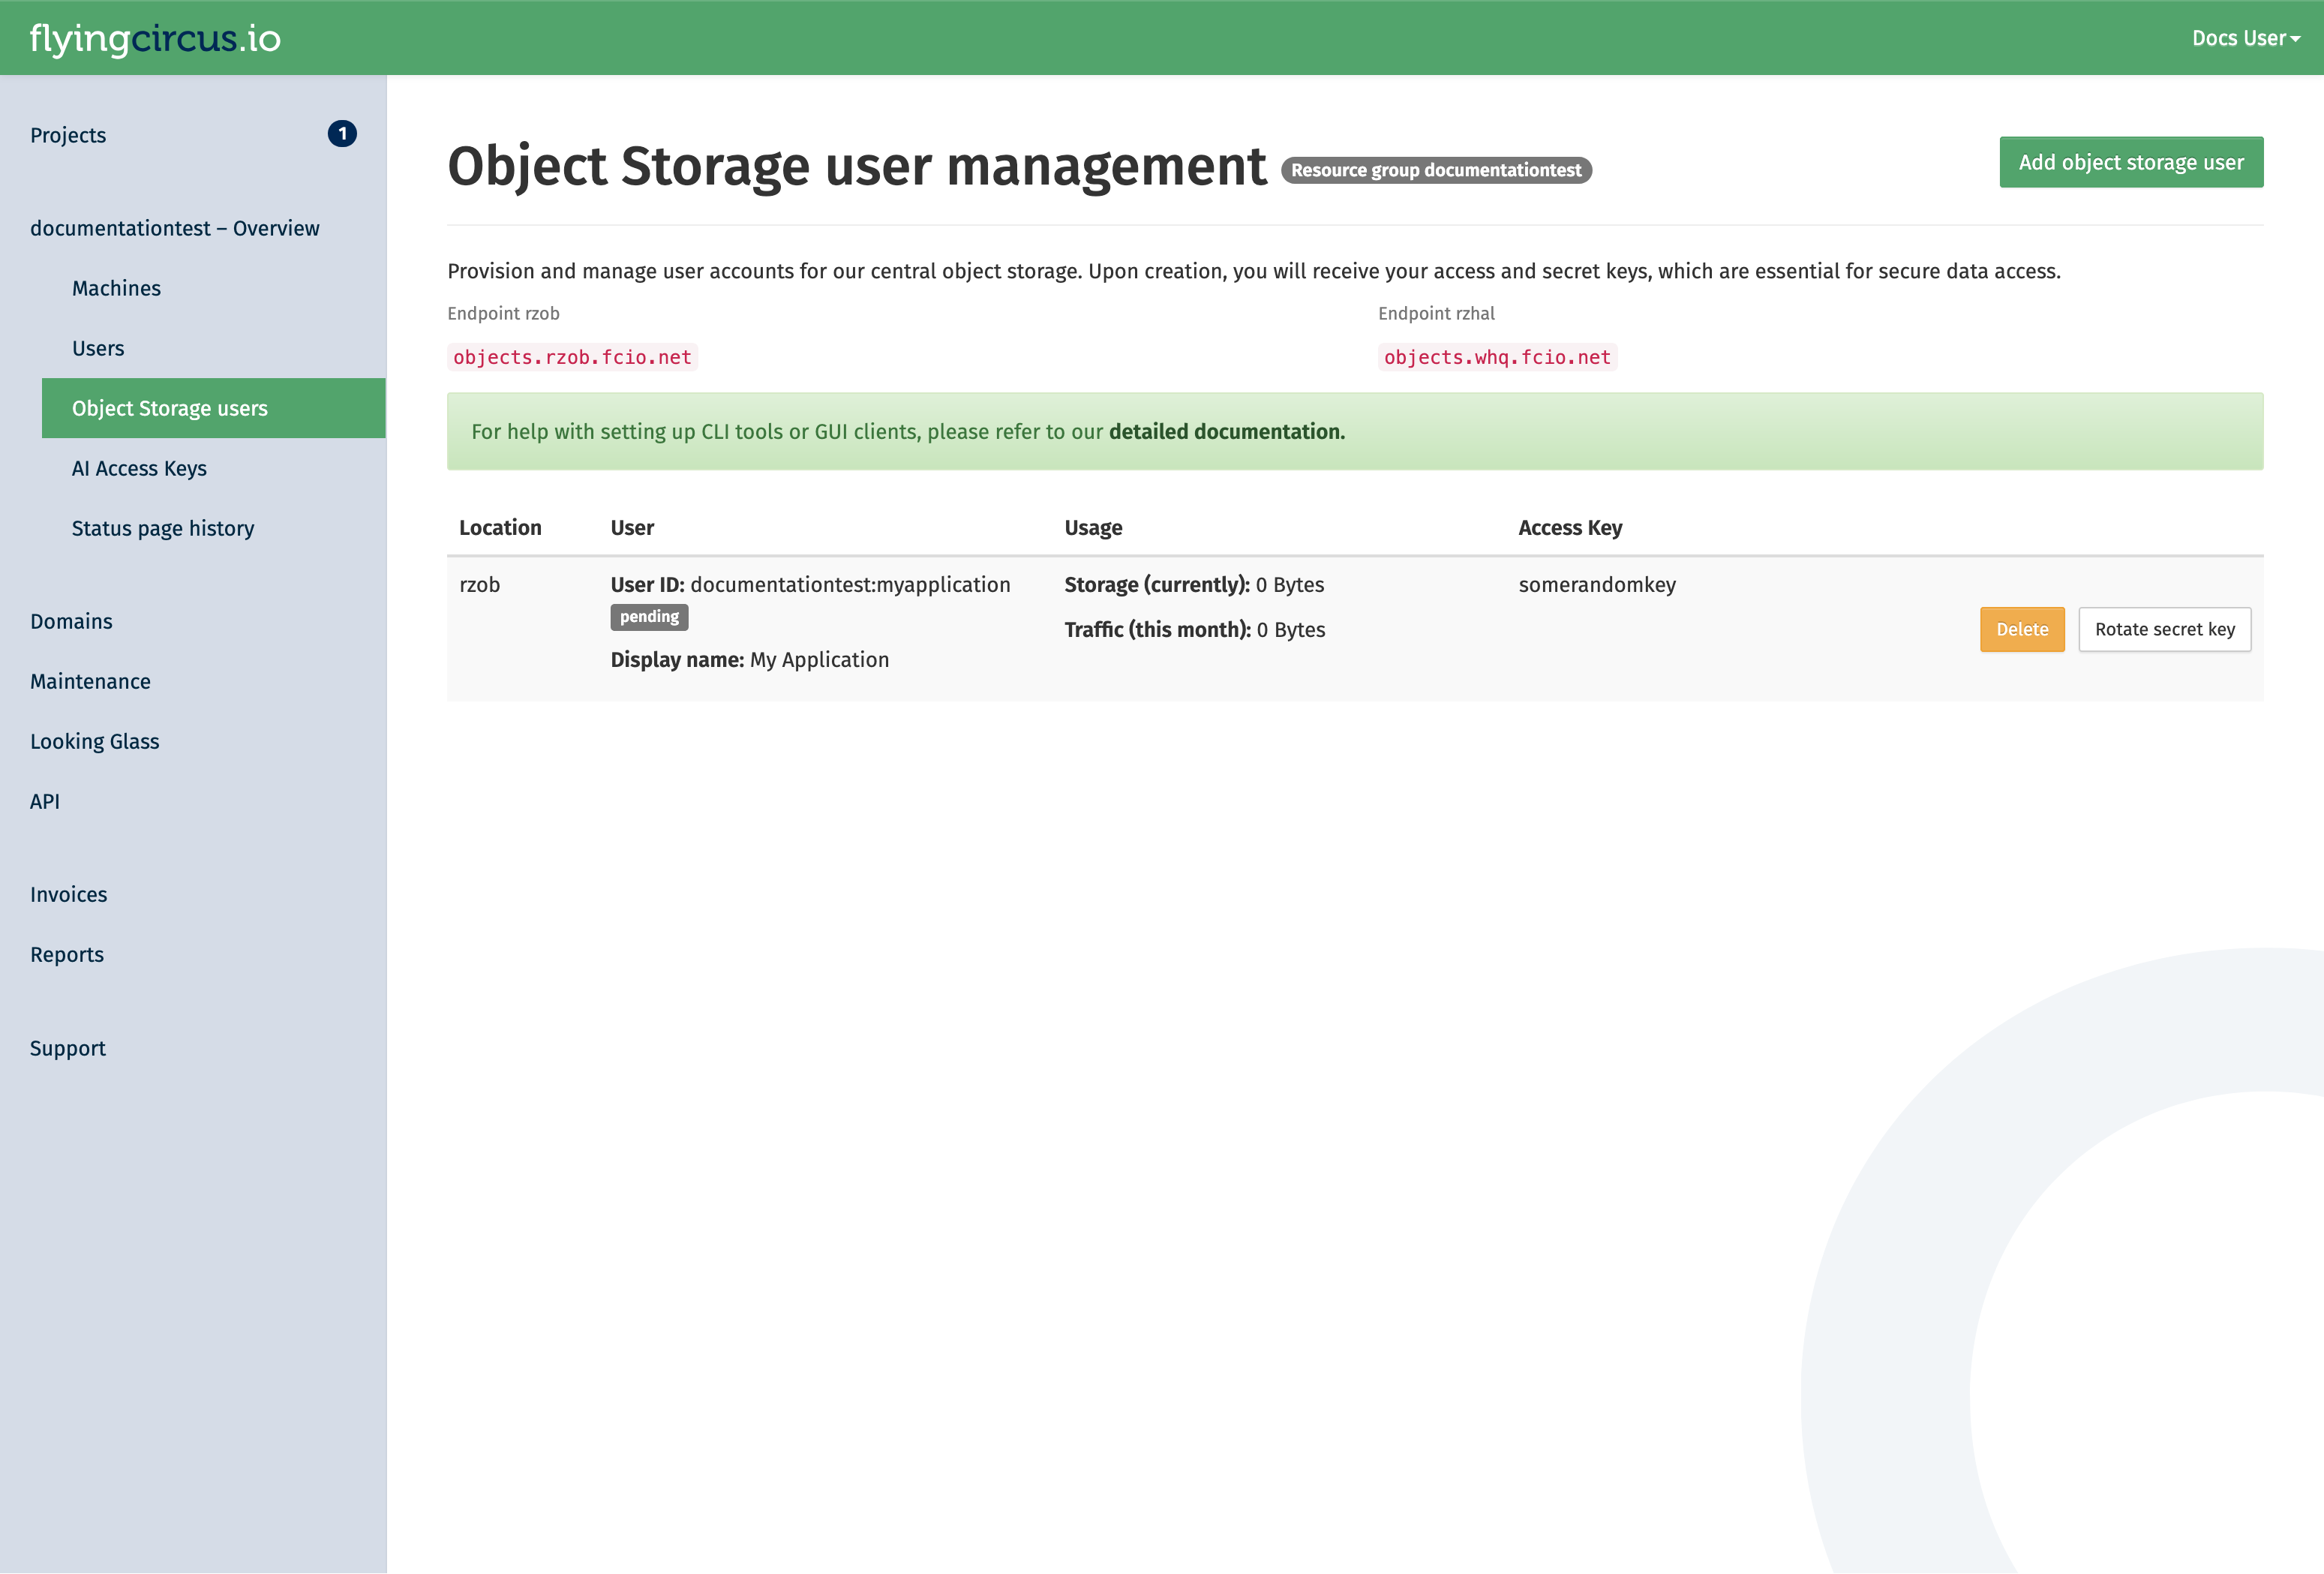Go to the Machines page
The height and width of the screenshot is (1574, 2324).
[x=116, y=288]
